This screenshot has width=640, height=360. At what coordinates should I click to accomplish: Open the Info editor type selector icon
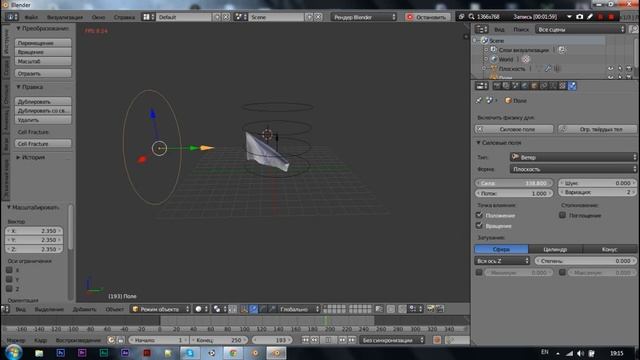[x=11, y=17]
